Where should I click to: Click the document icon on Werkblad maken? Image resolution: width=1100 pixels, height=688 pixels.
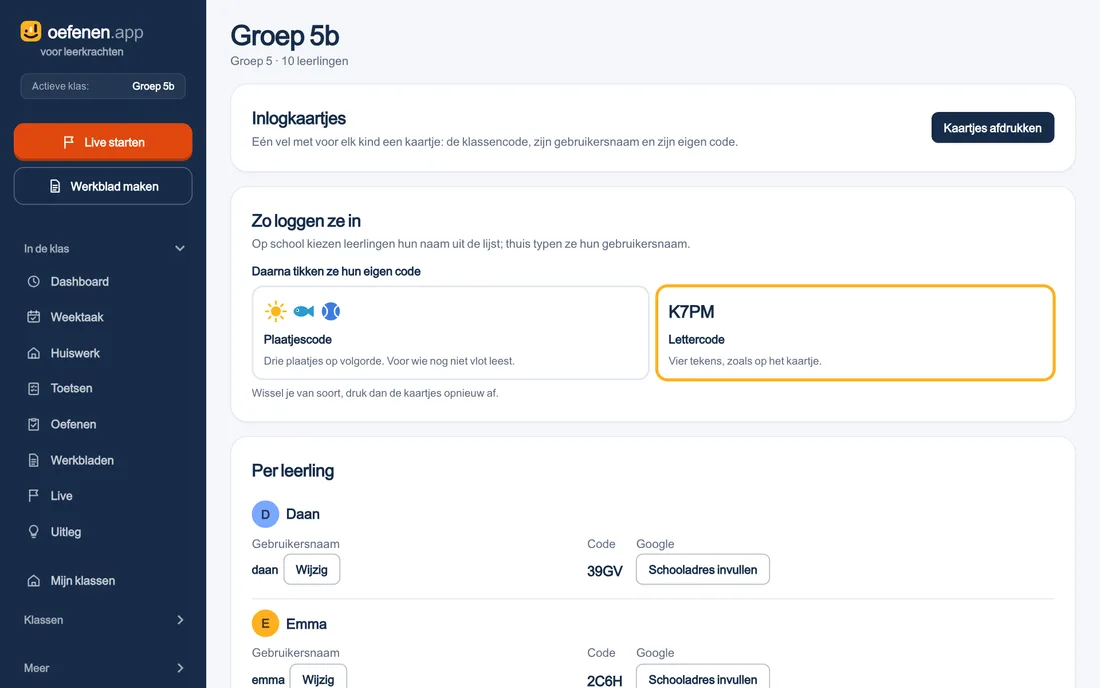click(55, 187)
